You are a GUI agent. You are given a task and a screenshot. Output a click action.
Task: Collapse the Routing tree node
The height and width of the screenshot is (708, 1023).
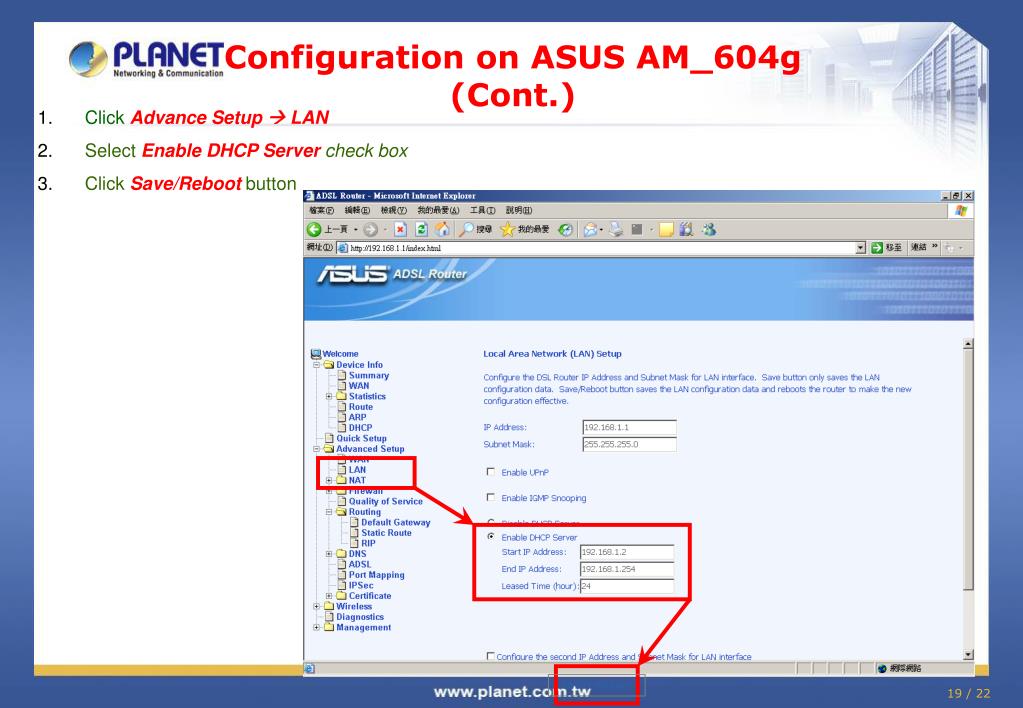[x=329, y=512]
